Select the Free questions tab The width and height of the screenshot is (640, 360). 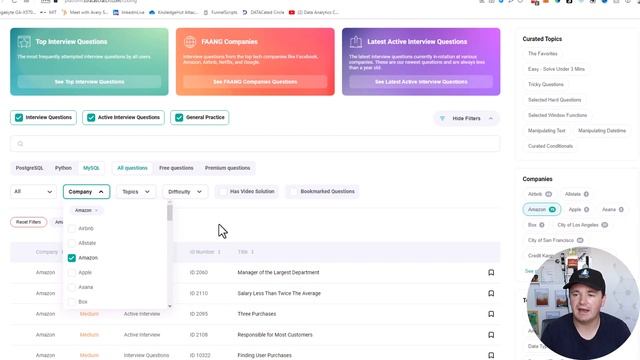point(176,168)
